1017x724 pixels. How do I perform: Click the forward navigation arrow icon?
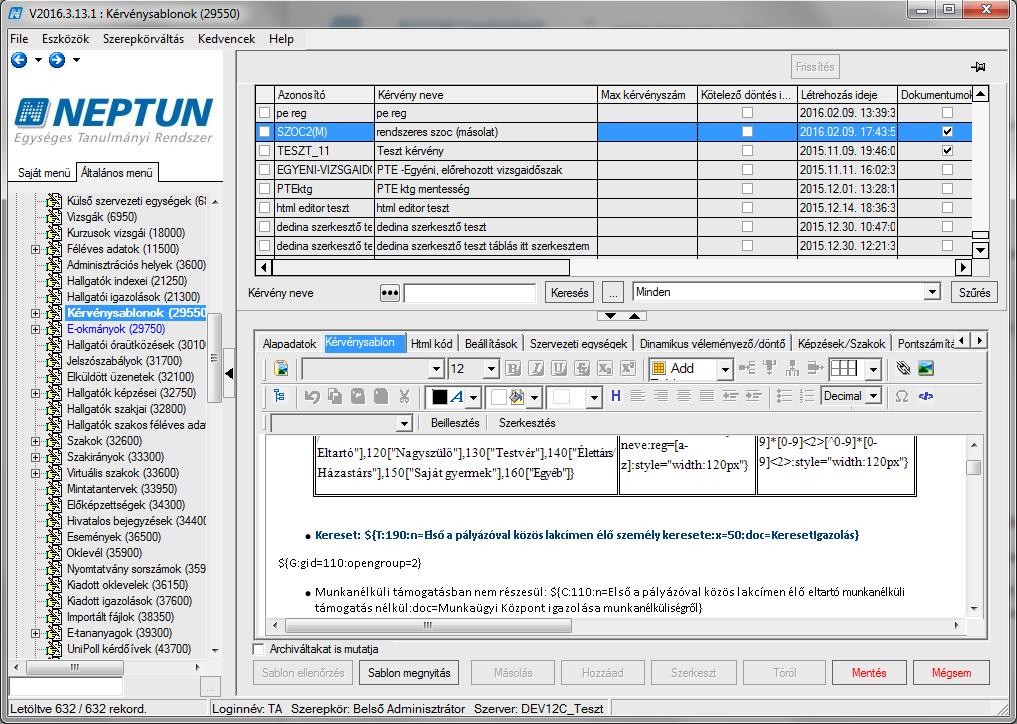(57, 60)
